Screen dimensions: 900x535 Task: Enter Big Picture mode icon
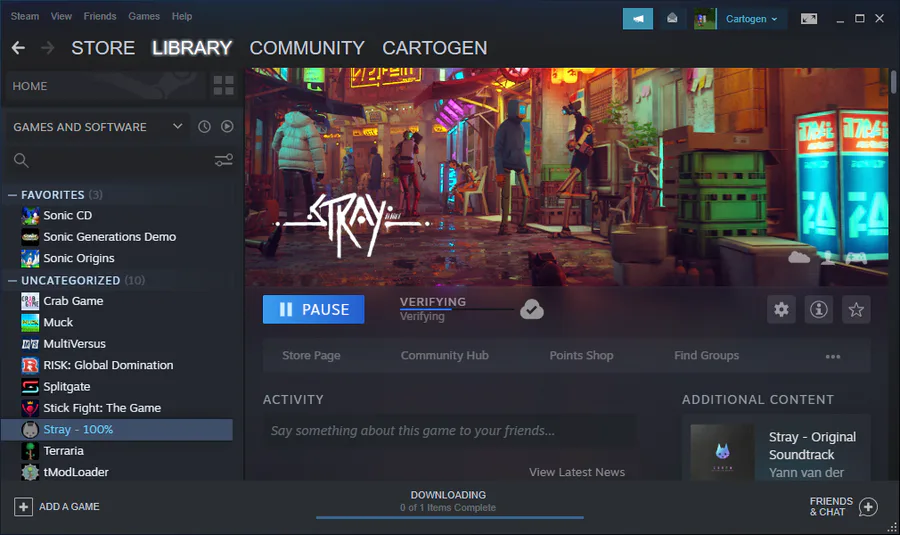point(809,19)
